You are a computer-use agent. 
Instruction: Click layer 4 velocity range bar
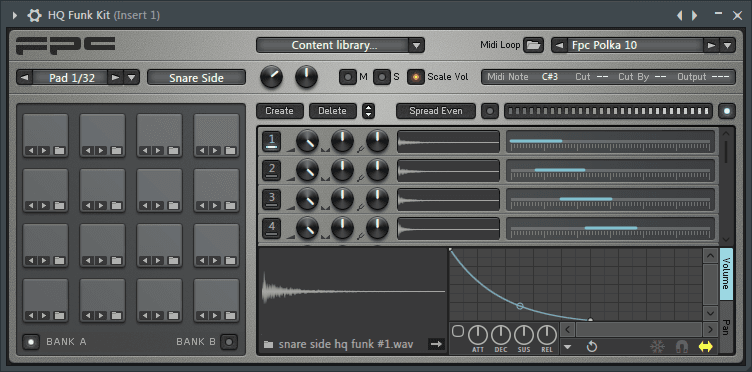coord(611,228)
